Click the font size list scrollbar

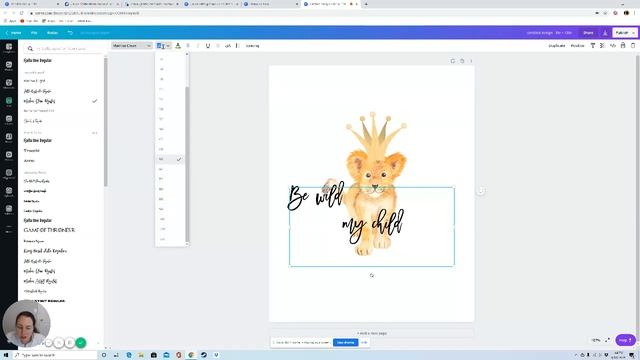[x=187, y=163]
